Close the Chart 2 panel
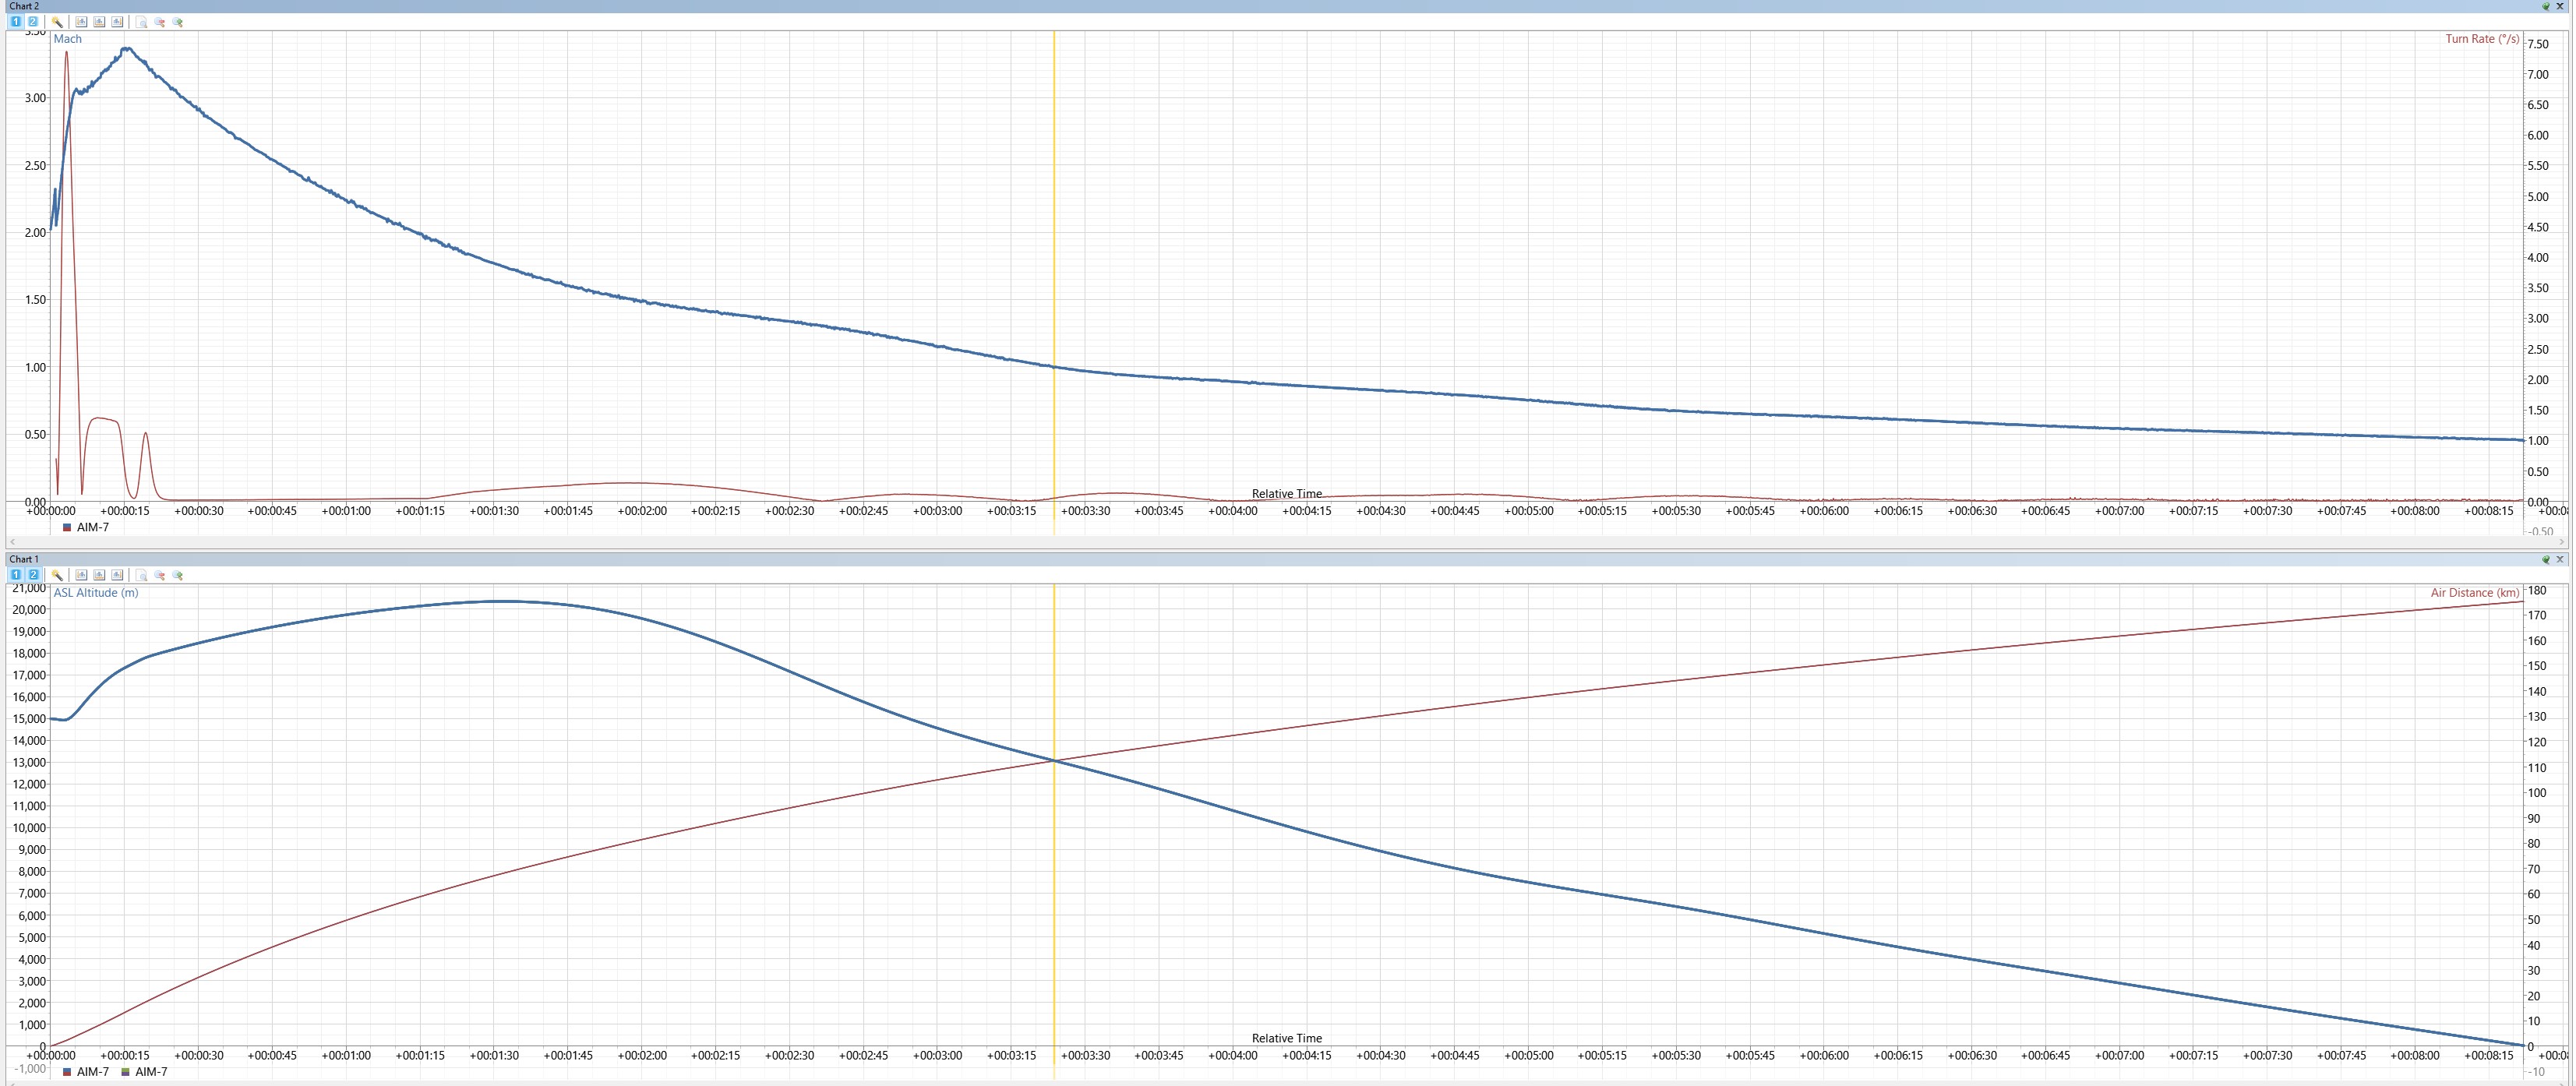 tap(2560, 6)
